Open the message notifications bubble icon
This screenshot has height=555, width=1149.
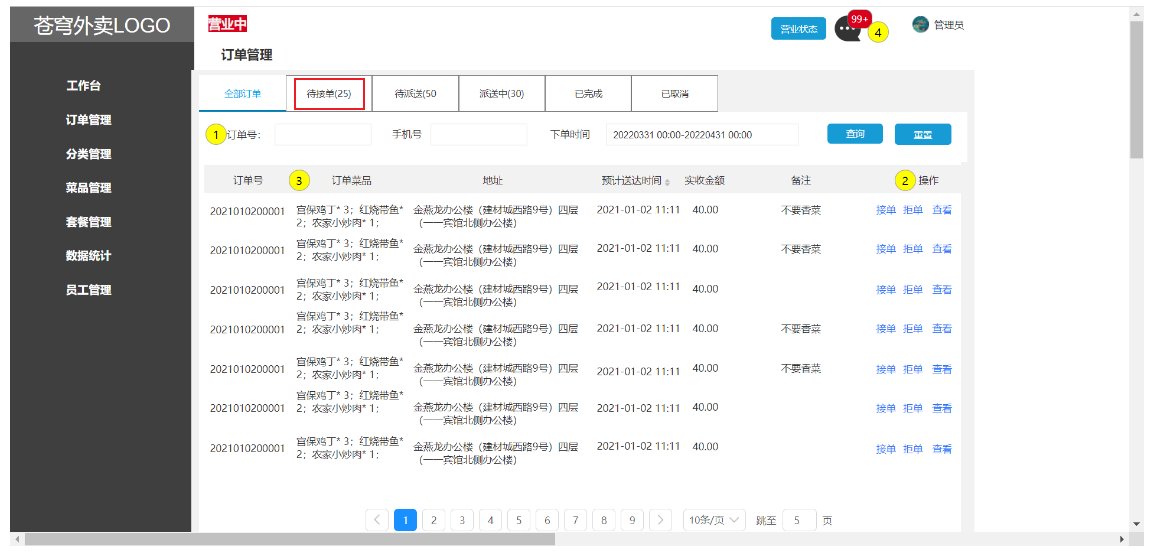pos(847,29)
